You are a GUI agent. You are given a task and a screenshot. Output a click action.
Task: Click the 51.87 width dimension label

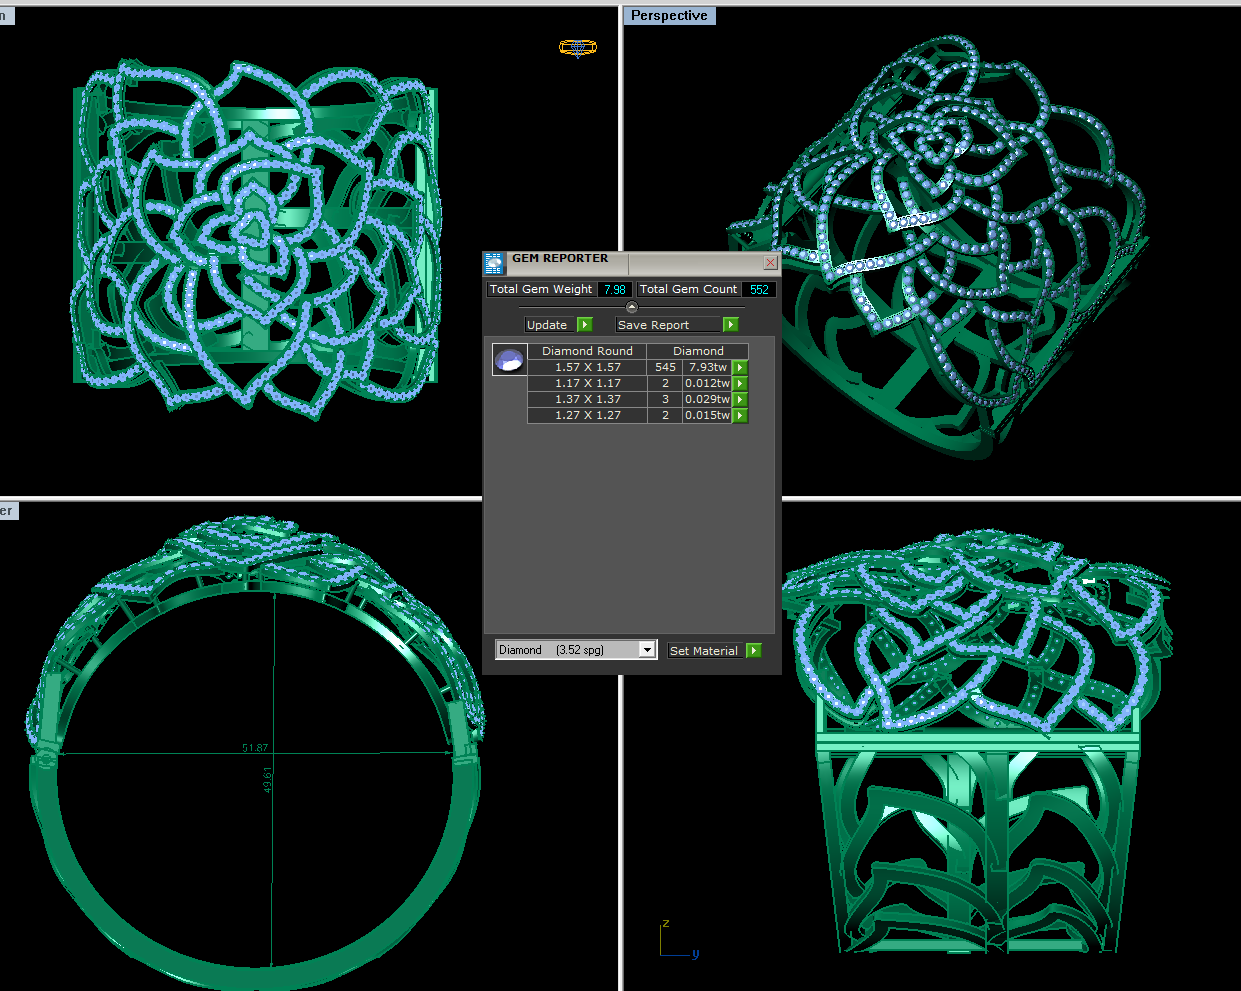pyautogui.click(x=255, y=748)
